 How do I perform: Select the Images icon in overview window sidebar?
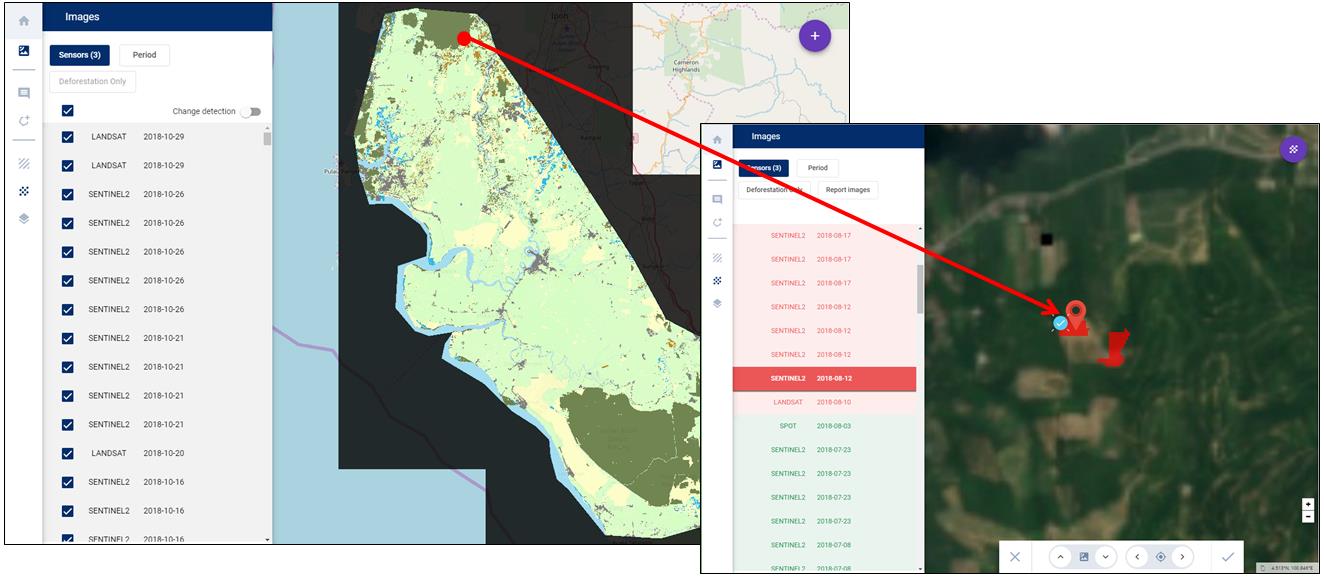click(24, 51)
